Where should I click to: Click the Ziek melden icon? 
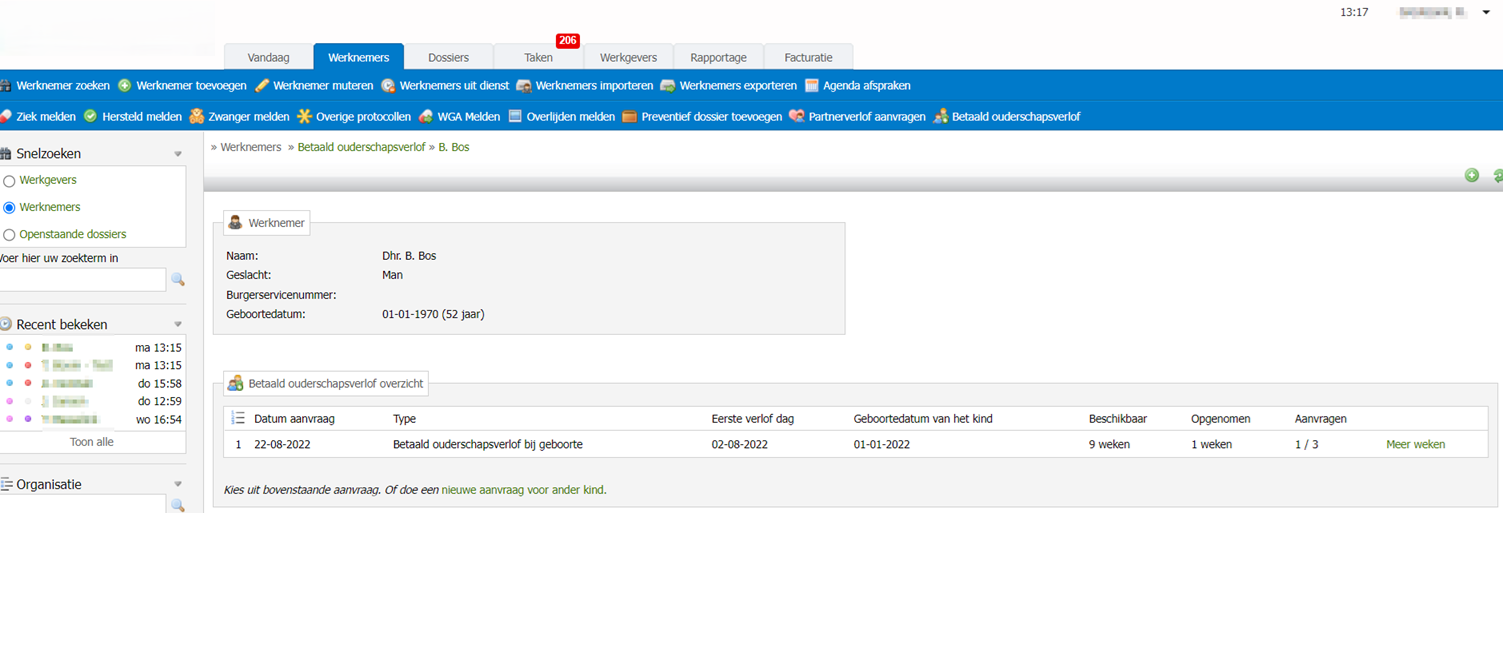click(6, 117)
